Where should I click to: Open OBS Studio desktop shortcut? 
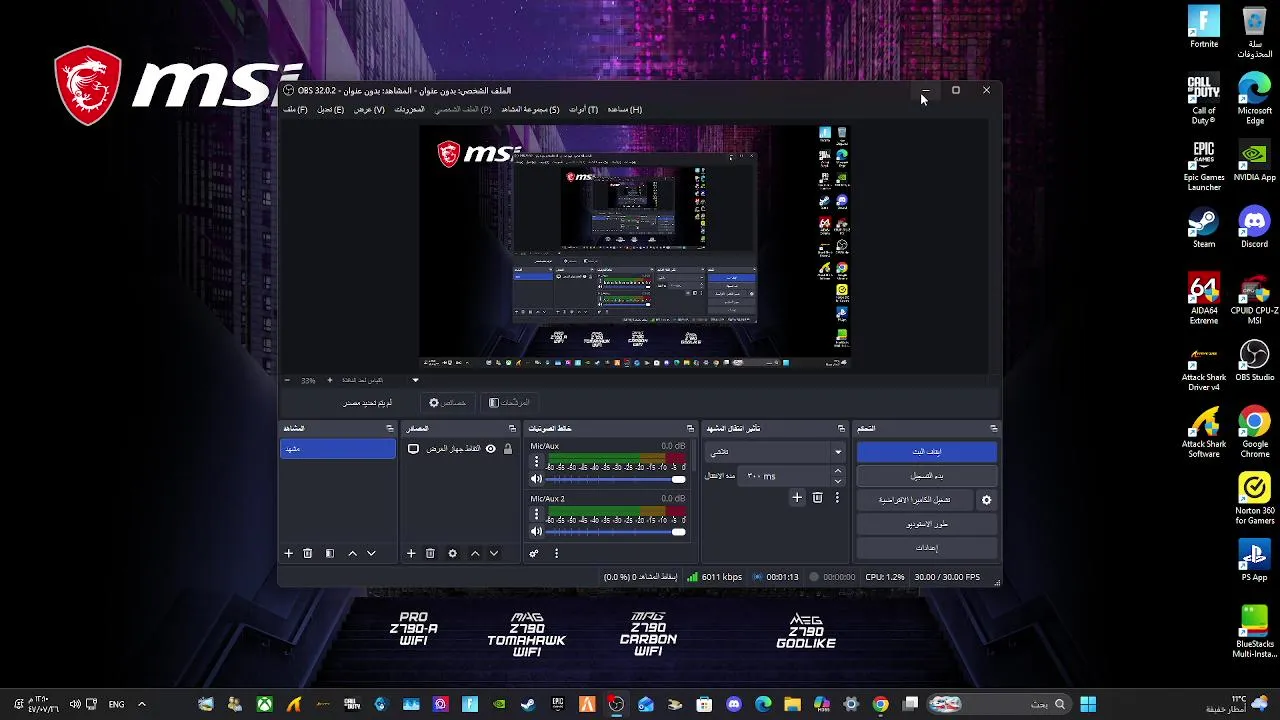click(x=1254, y=361)
